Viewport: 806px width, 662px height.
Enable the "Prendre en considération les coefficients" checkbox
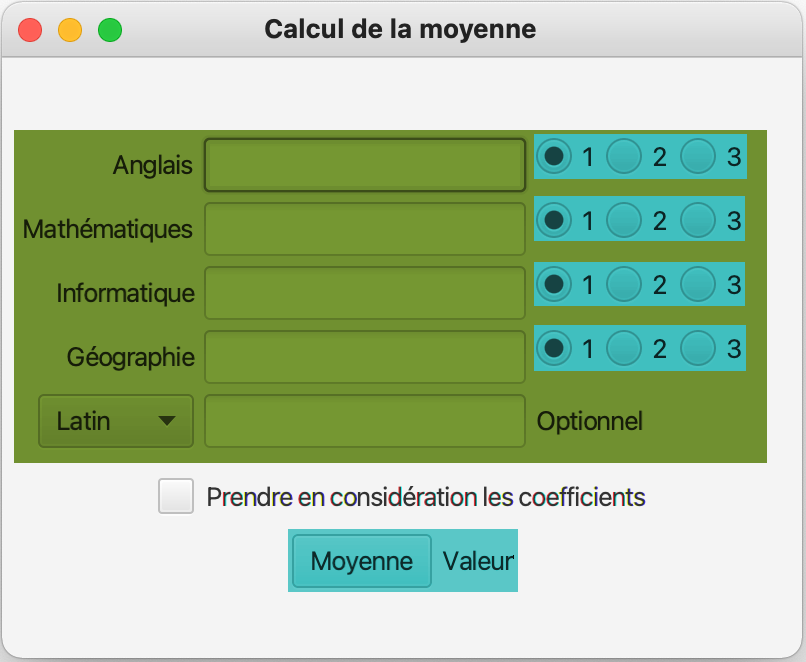pos(176,496)
